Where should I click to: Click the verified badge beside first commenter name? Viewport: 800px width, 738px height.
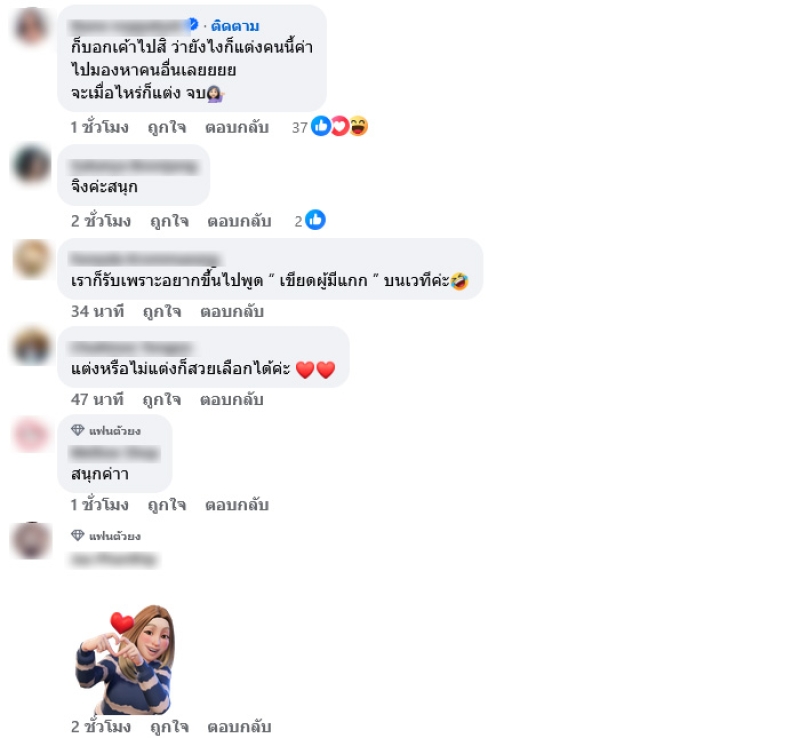click(x=192, y=24)
